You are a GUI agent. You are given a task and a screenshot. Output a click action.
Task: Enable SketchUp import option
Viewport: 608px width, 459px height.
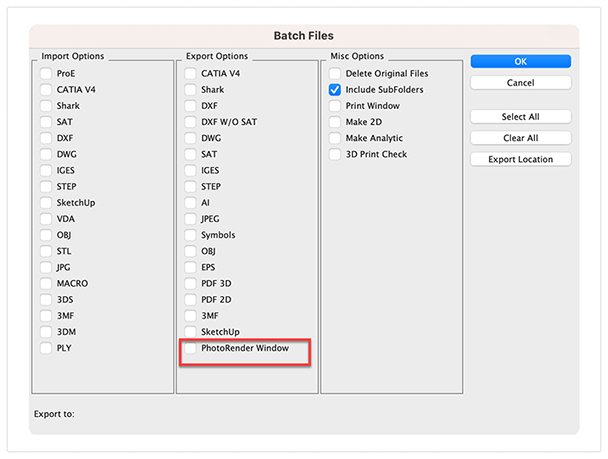tap(46, 203)
